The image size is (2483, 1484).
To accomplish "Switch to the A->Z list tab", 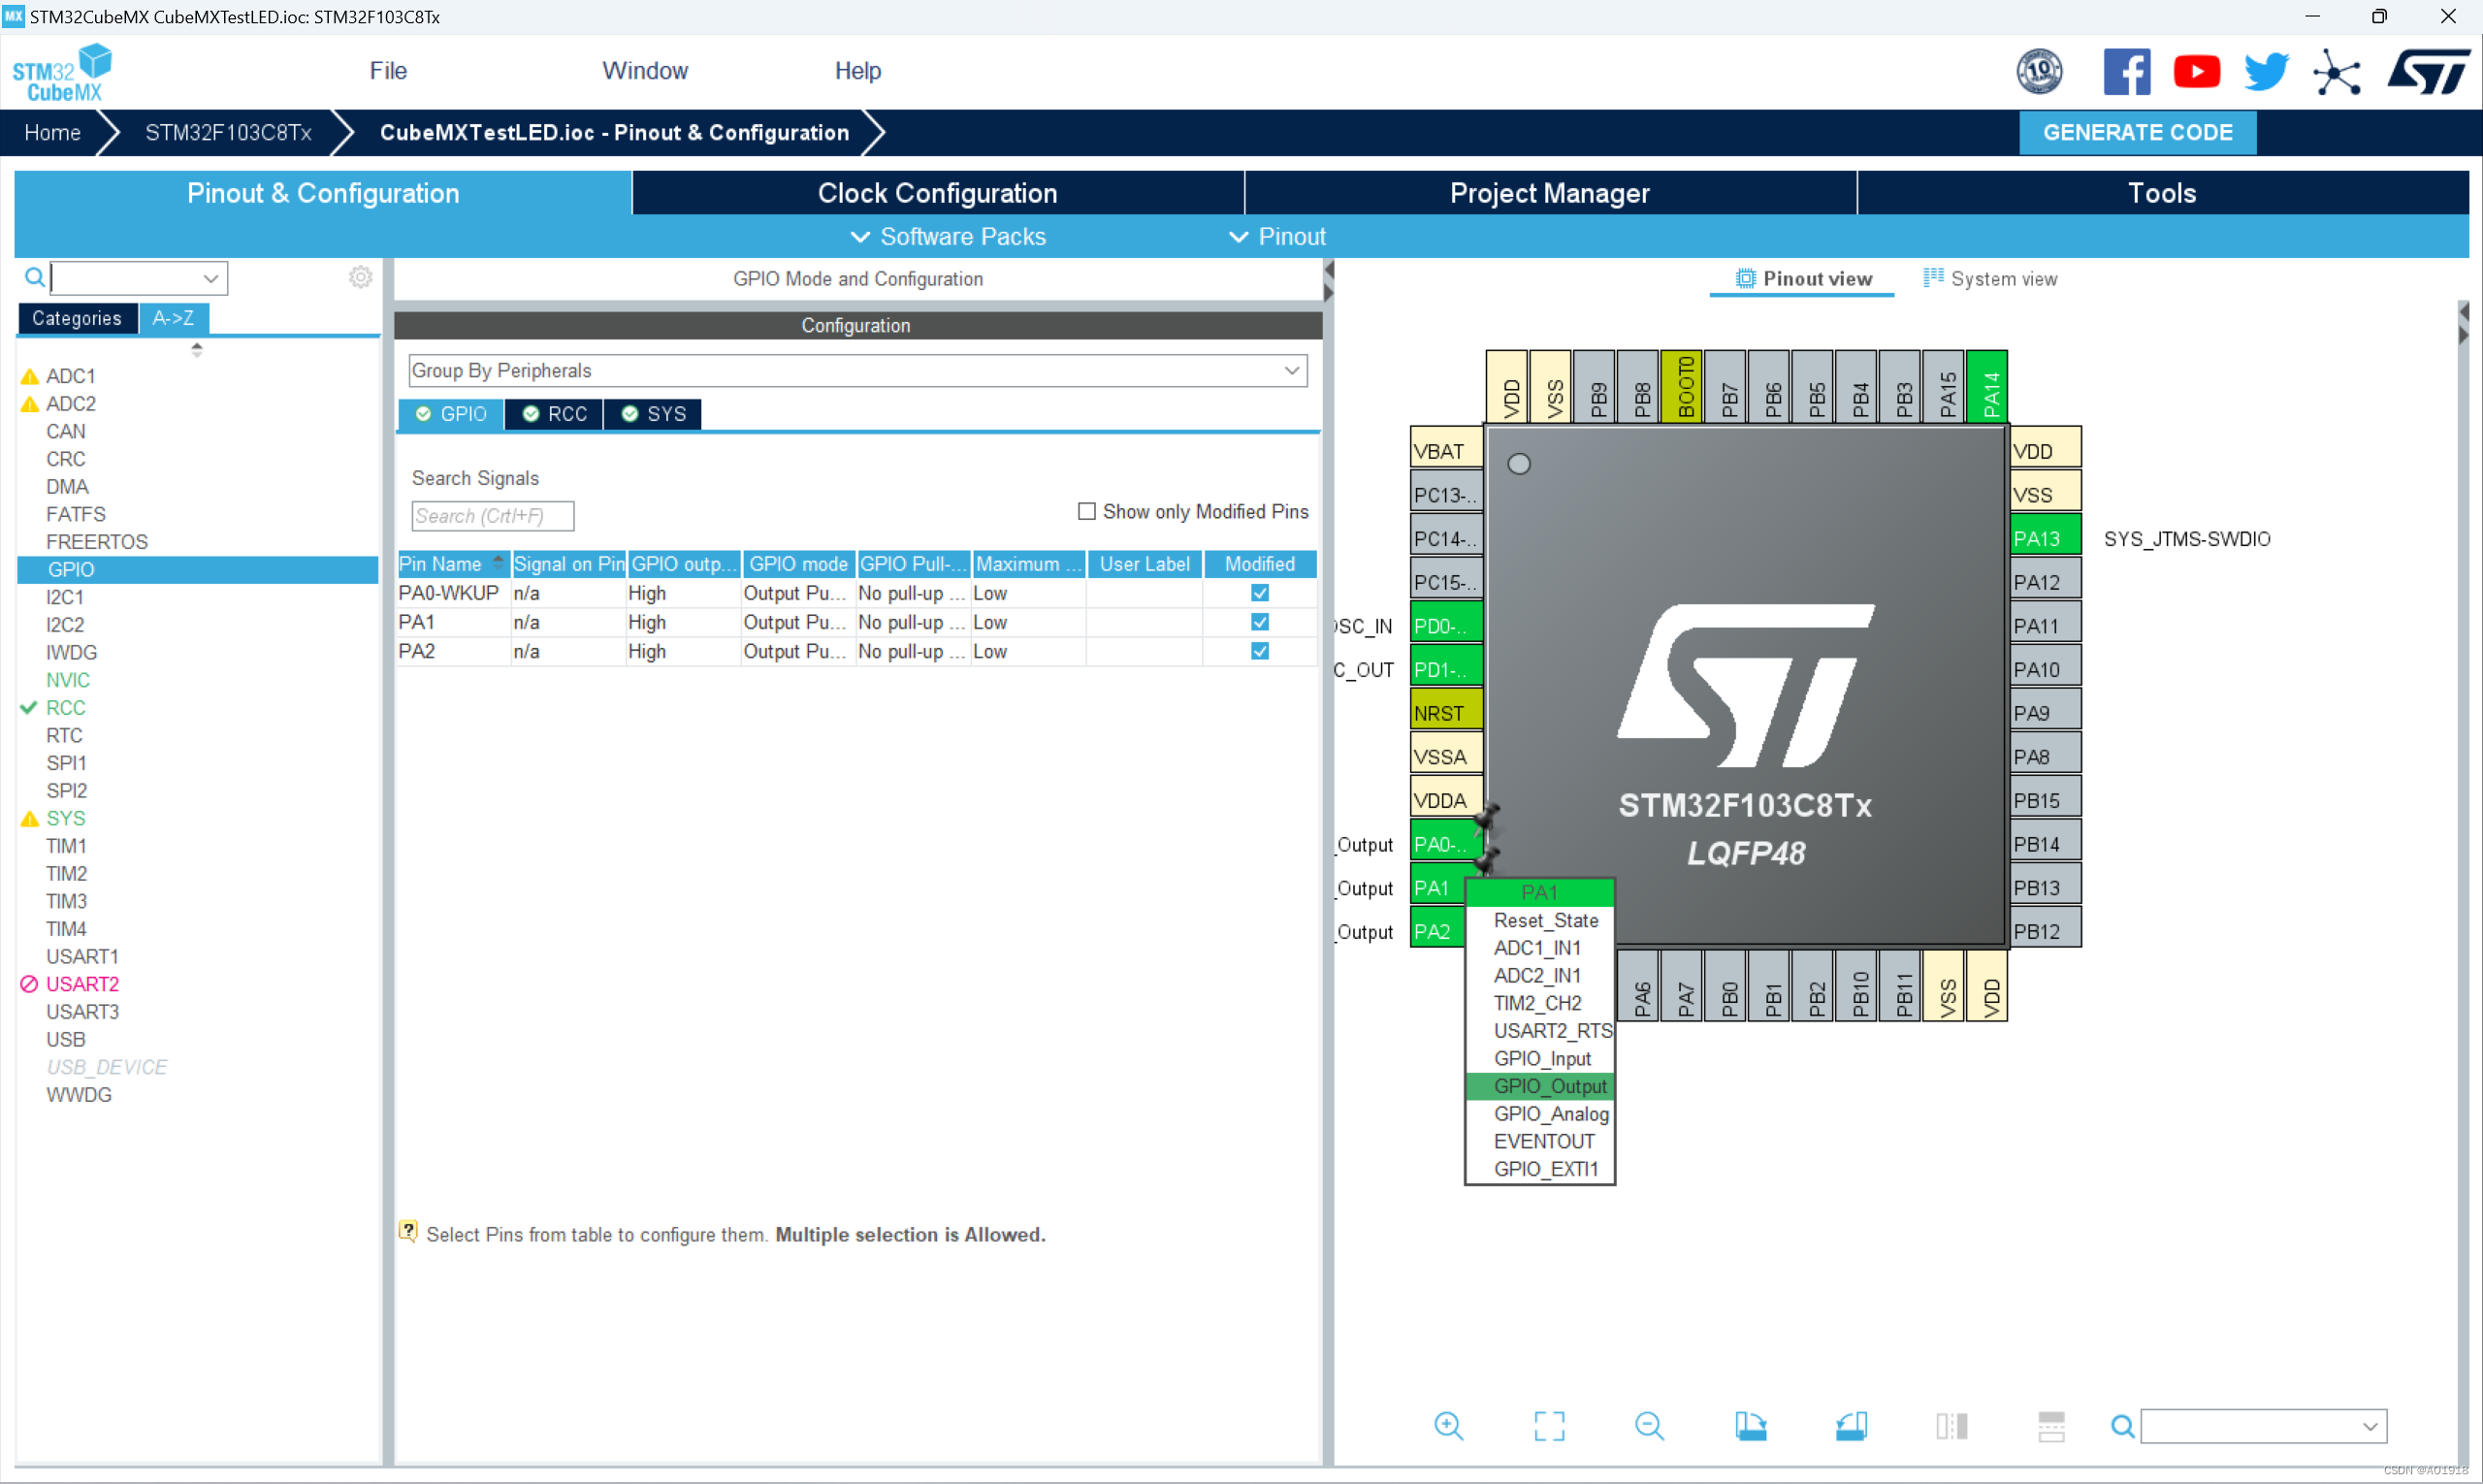I will pos(173,318).
